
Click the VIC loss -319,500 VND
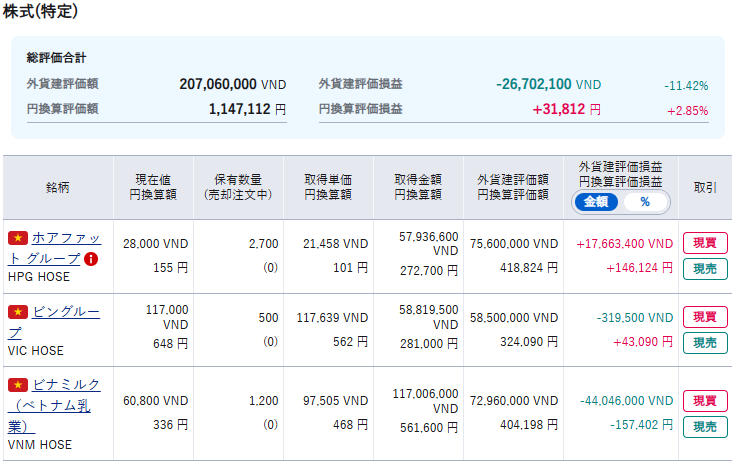(x=635, y=318)
